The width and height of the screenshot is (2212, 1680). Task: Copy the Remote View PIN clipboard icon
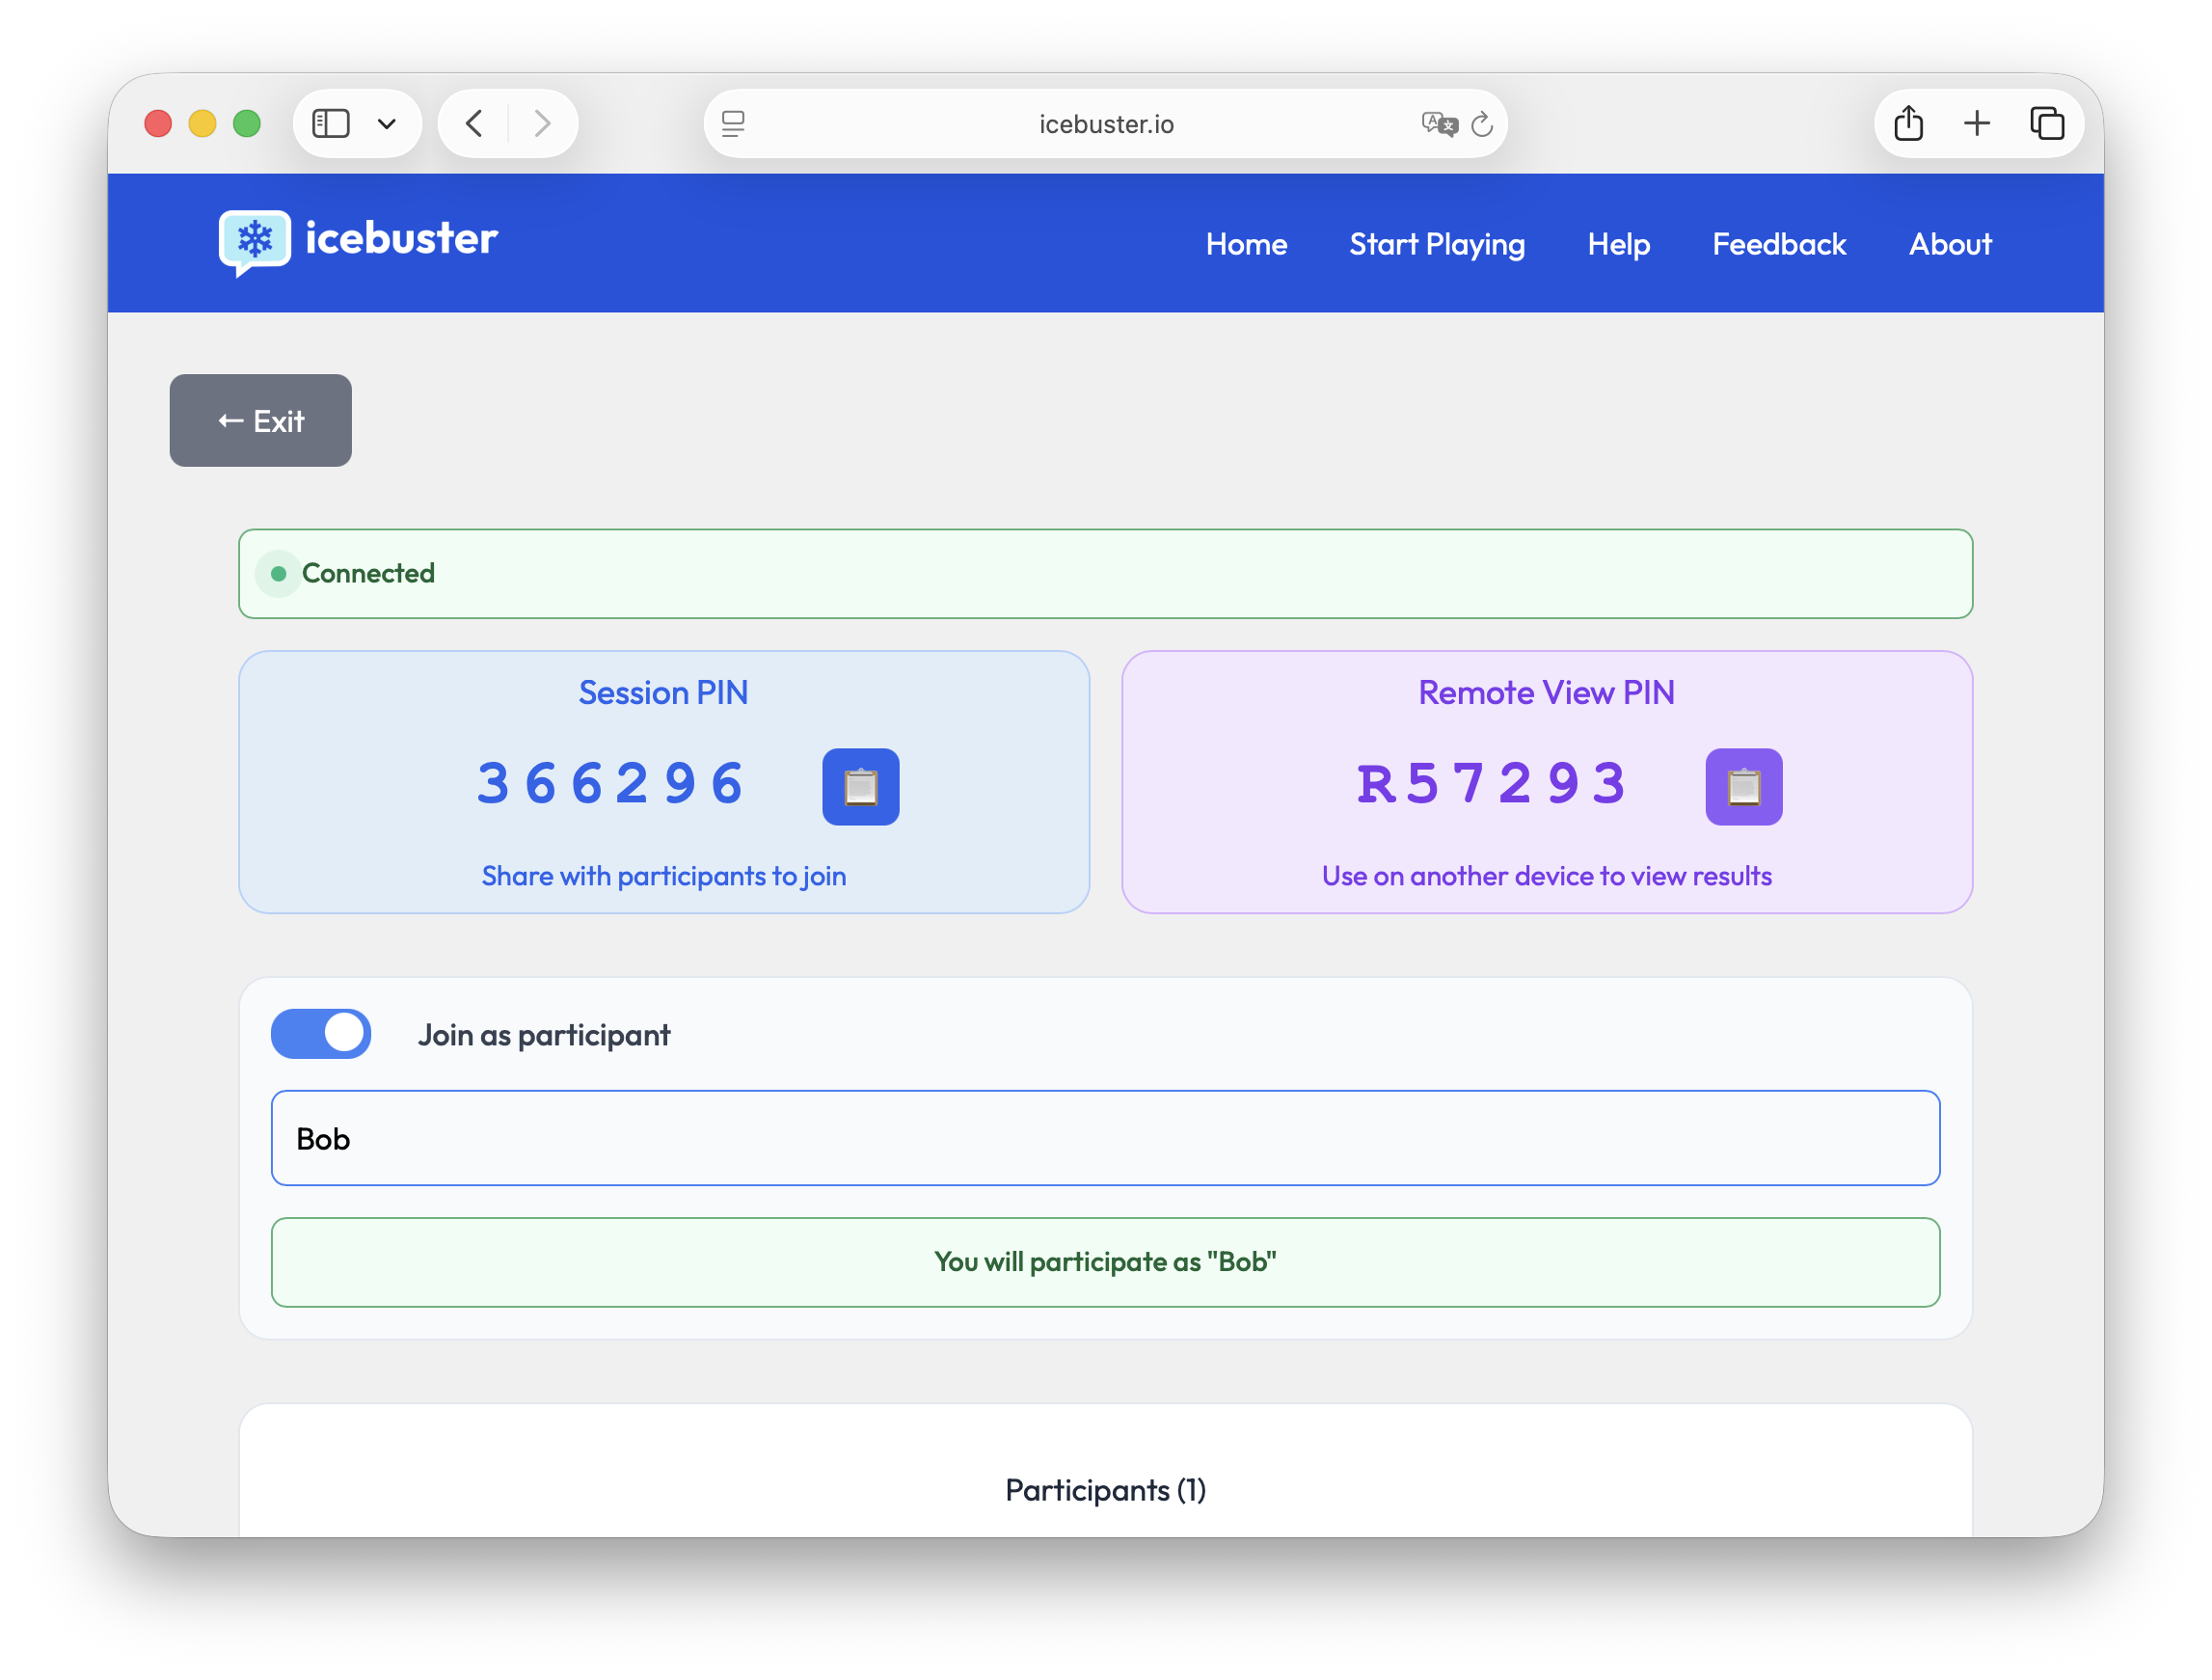1743,787
